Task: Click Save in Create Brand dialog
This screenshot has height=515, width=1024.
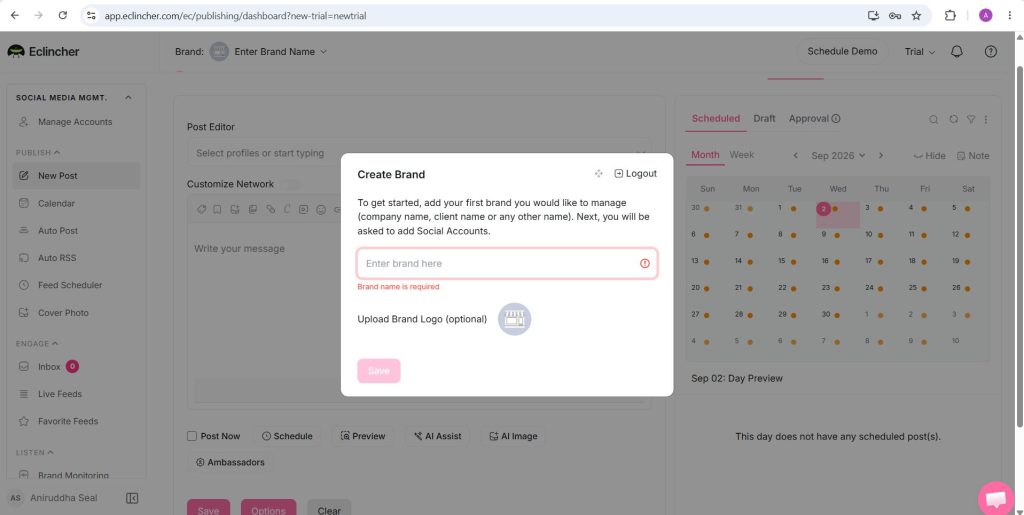Action: point(379,371)
